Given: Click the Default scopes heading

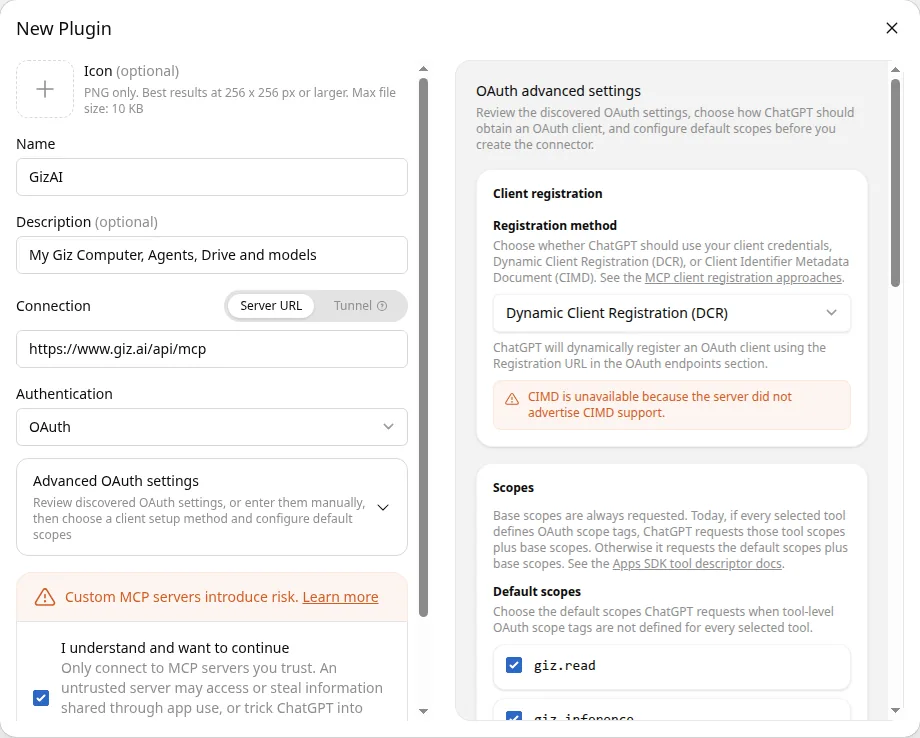Looking at the screenshot, I should [x=537, y=591].
